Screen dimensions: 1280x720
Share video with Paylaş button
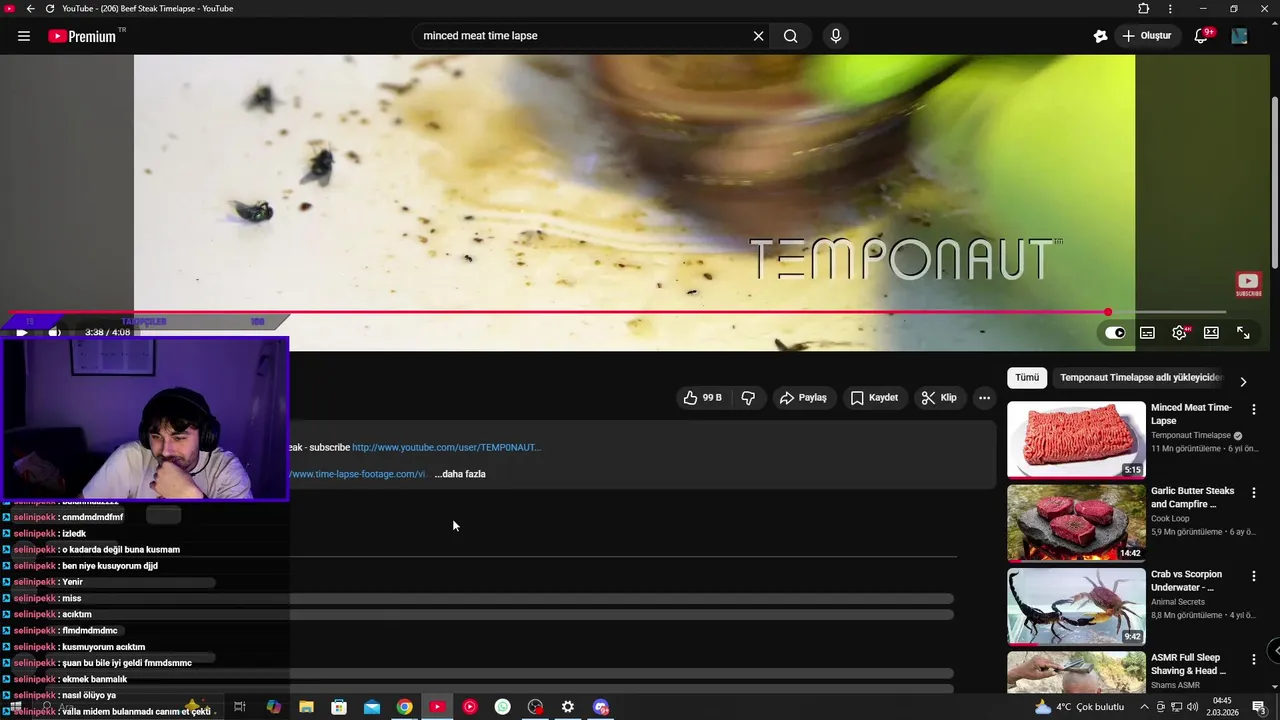pos(803,398)
